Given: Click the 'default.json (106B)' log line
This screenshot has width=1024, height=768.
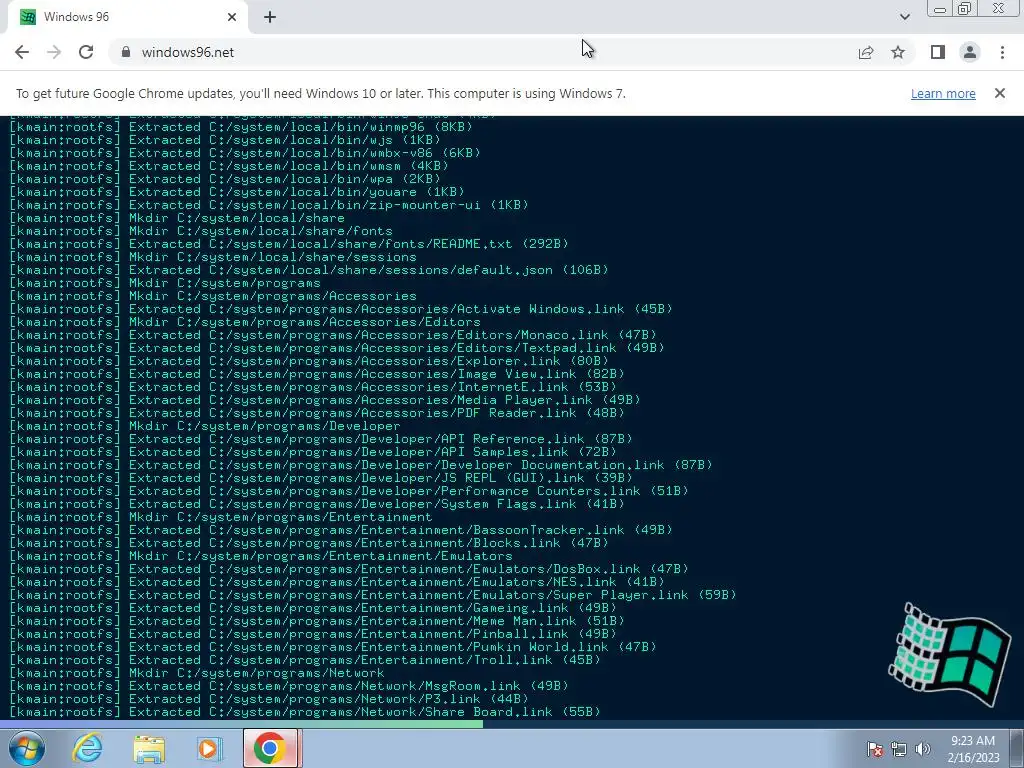Looking at the screenshot, I should [x=309, y=270].
